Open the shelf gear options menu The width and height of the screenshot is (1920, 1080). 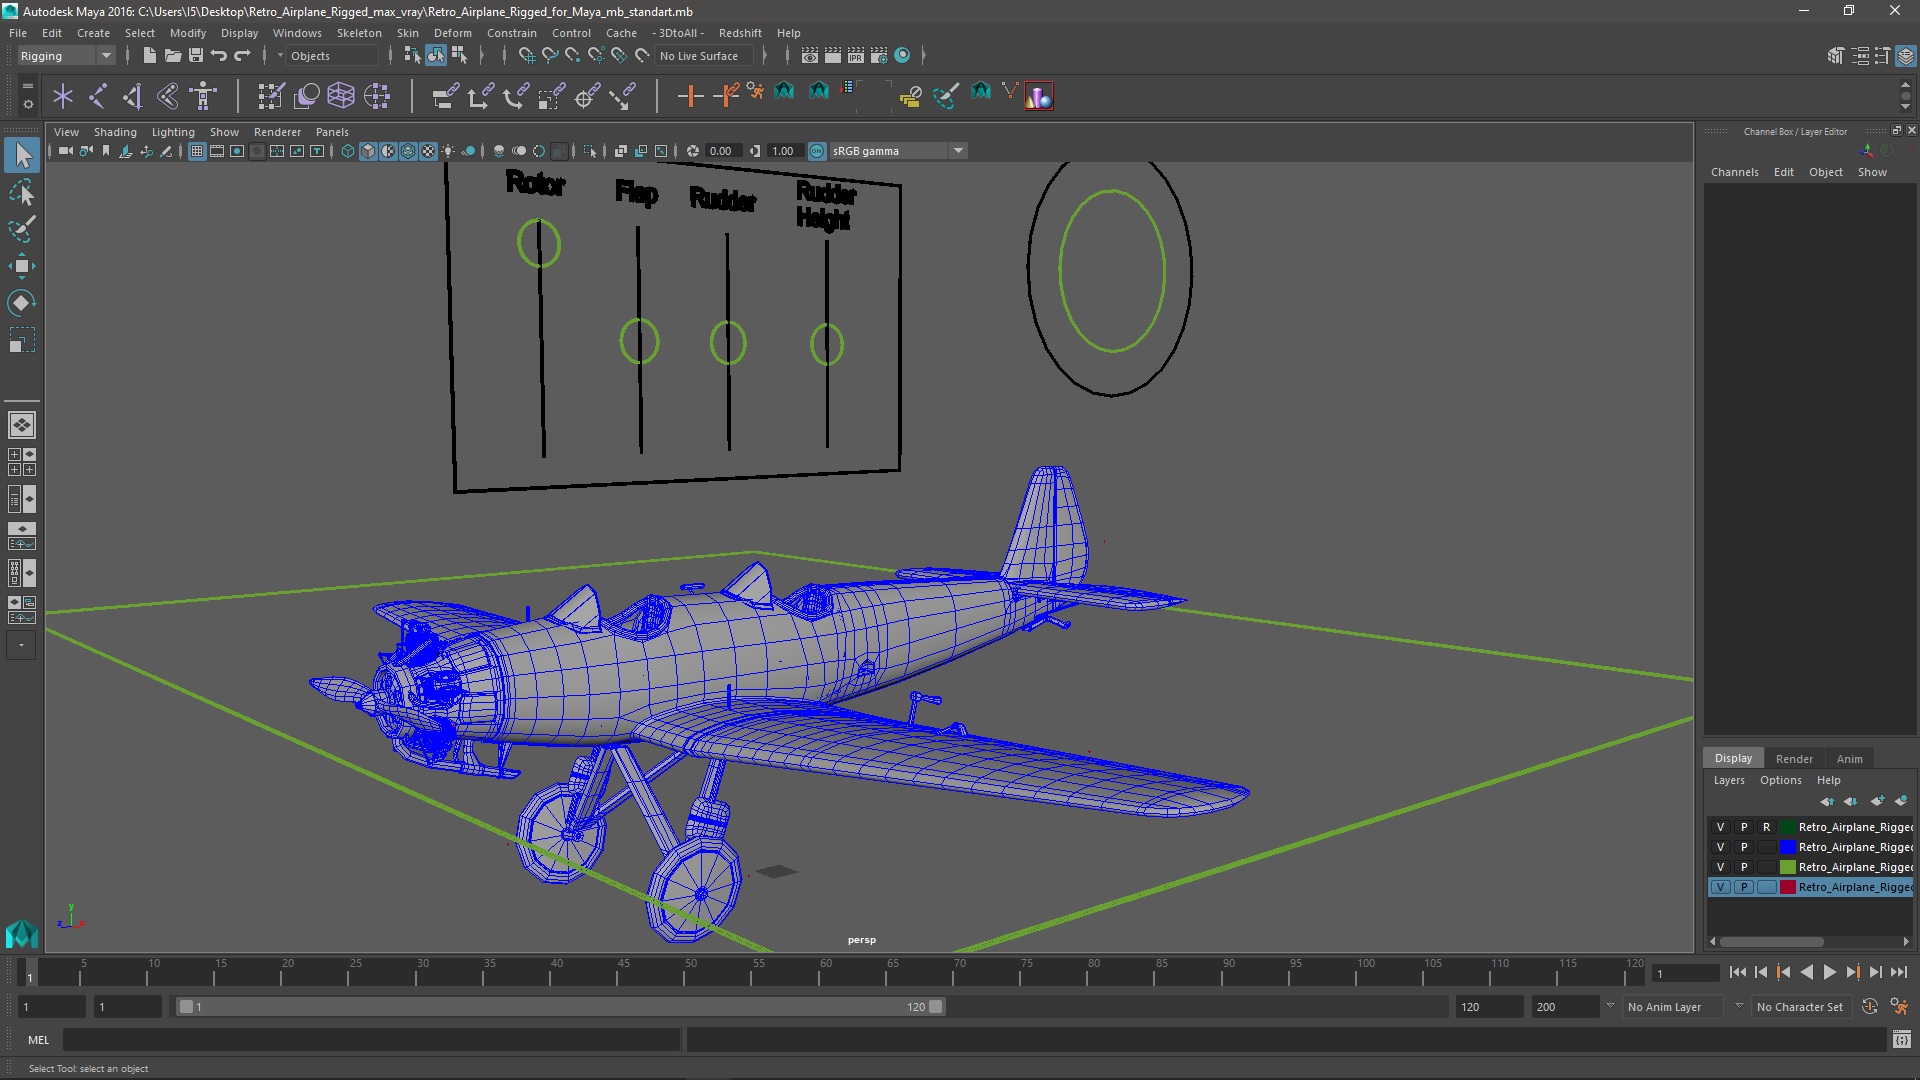(27, 104)
